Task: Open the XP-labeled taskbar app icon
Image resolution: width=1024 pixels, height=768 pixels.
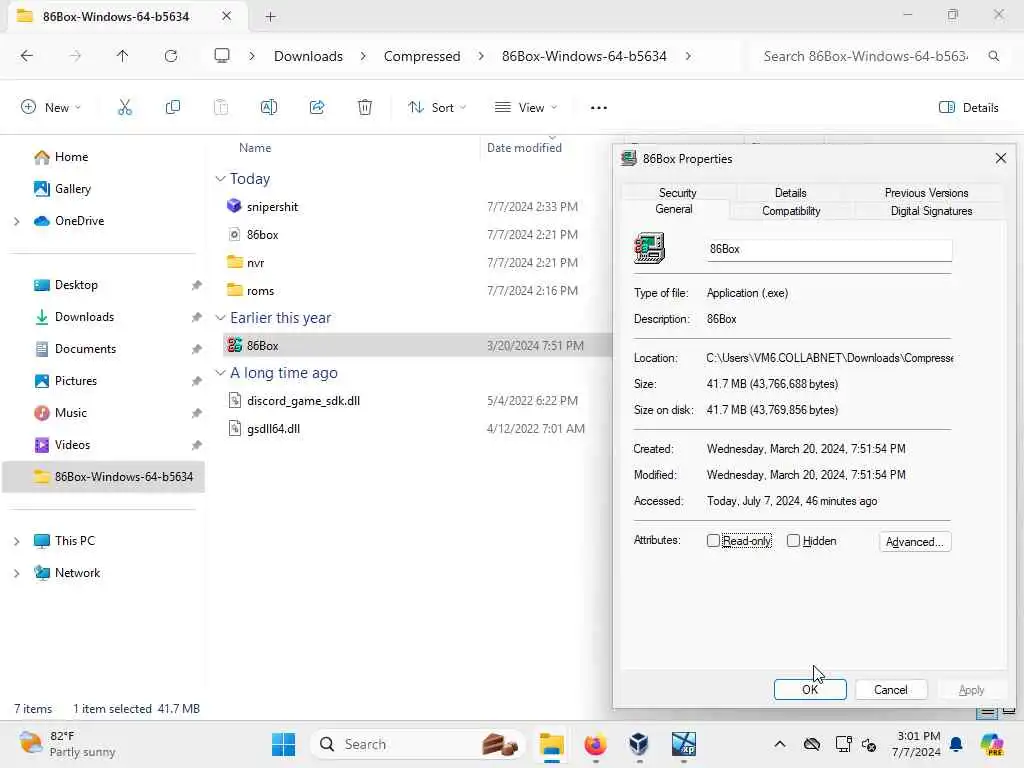Action: pyautogui.click(x=684, y=744)
